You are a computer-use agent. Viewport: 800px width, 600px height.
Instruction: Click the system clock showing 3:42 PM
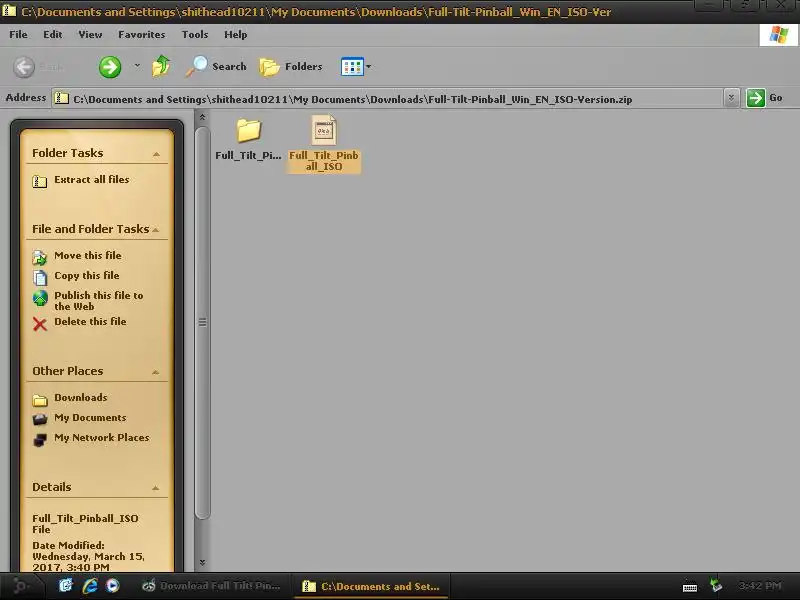(x=760, y=586)
